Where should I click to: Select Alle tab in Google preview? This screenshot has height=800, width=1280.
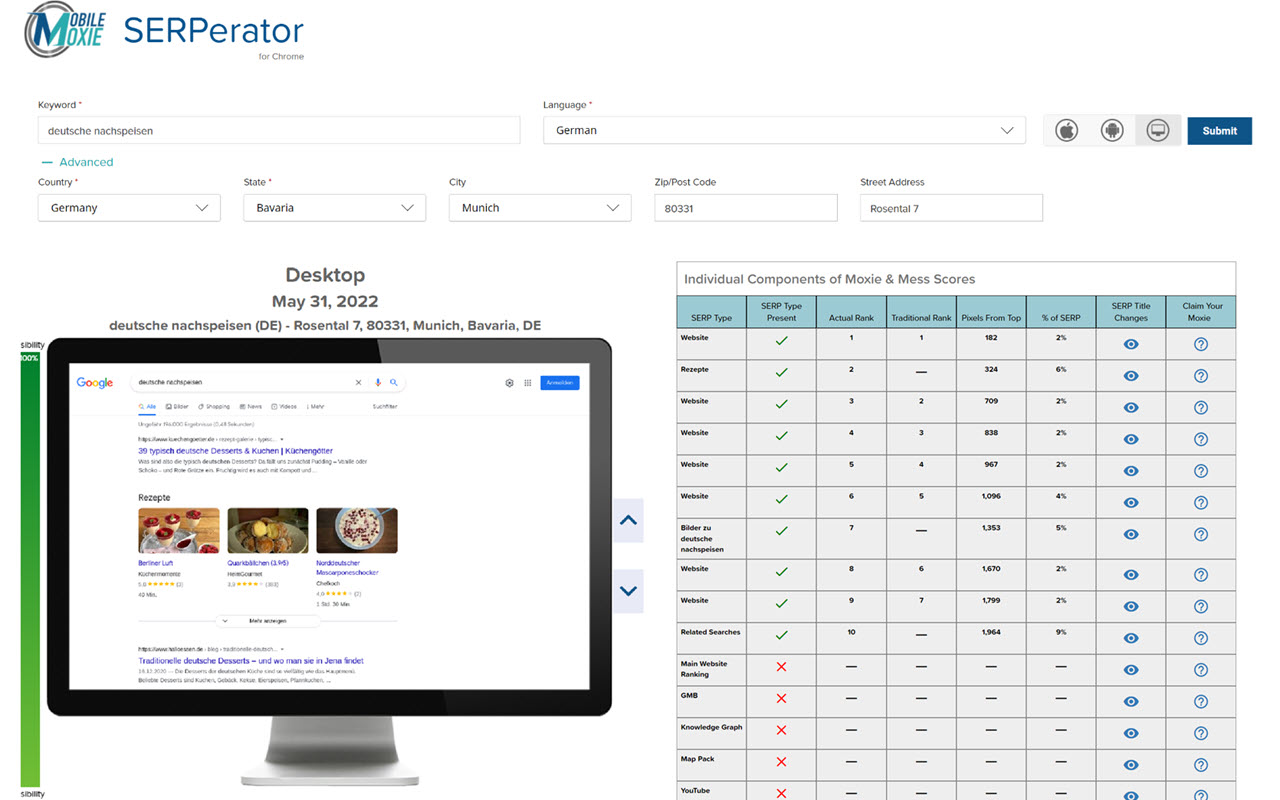[x=148, y=407]
